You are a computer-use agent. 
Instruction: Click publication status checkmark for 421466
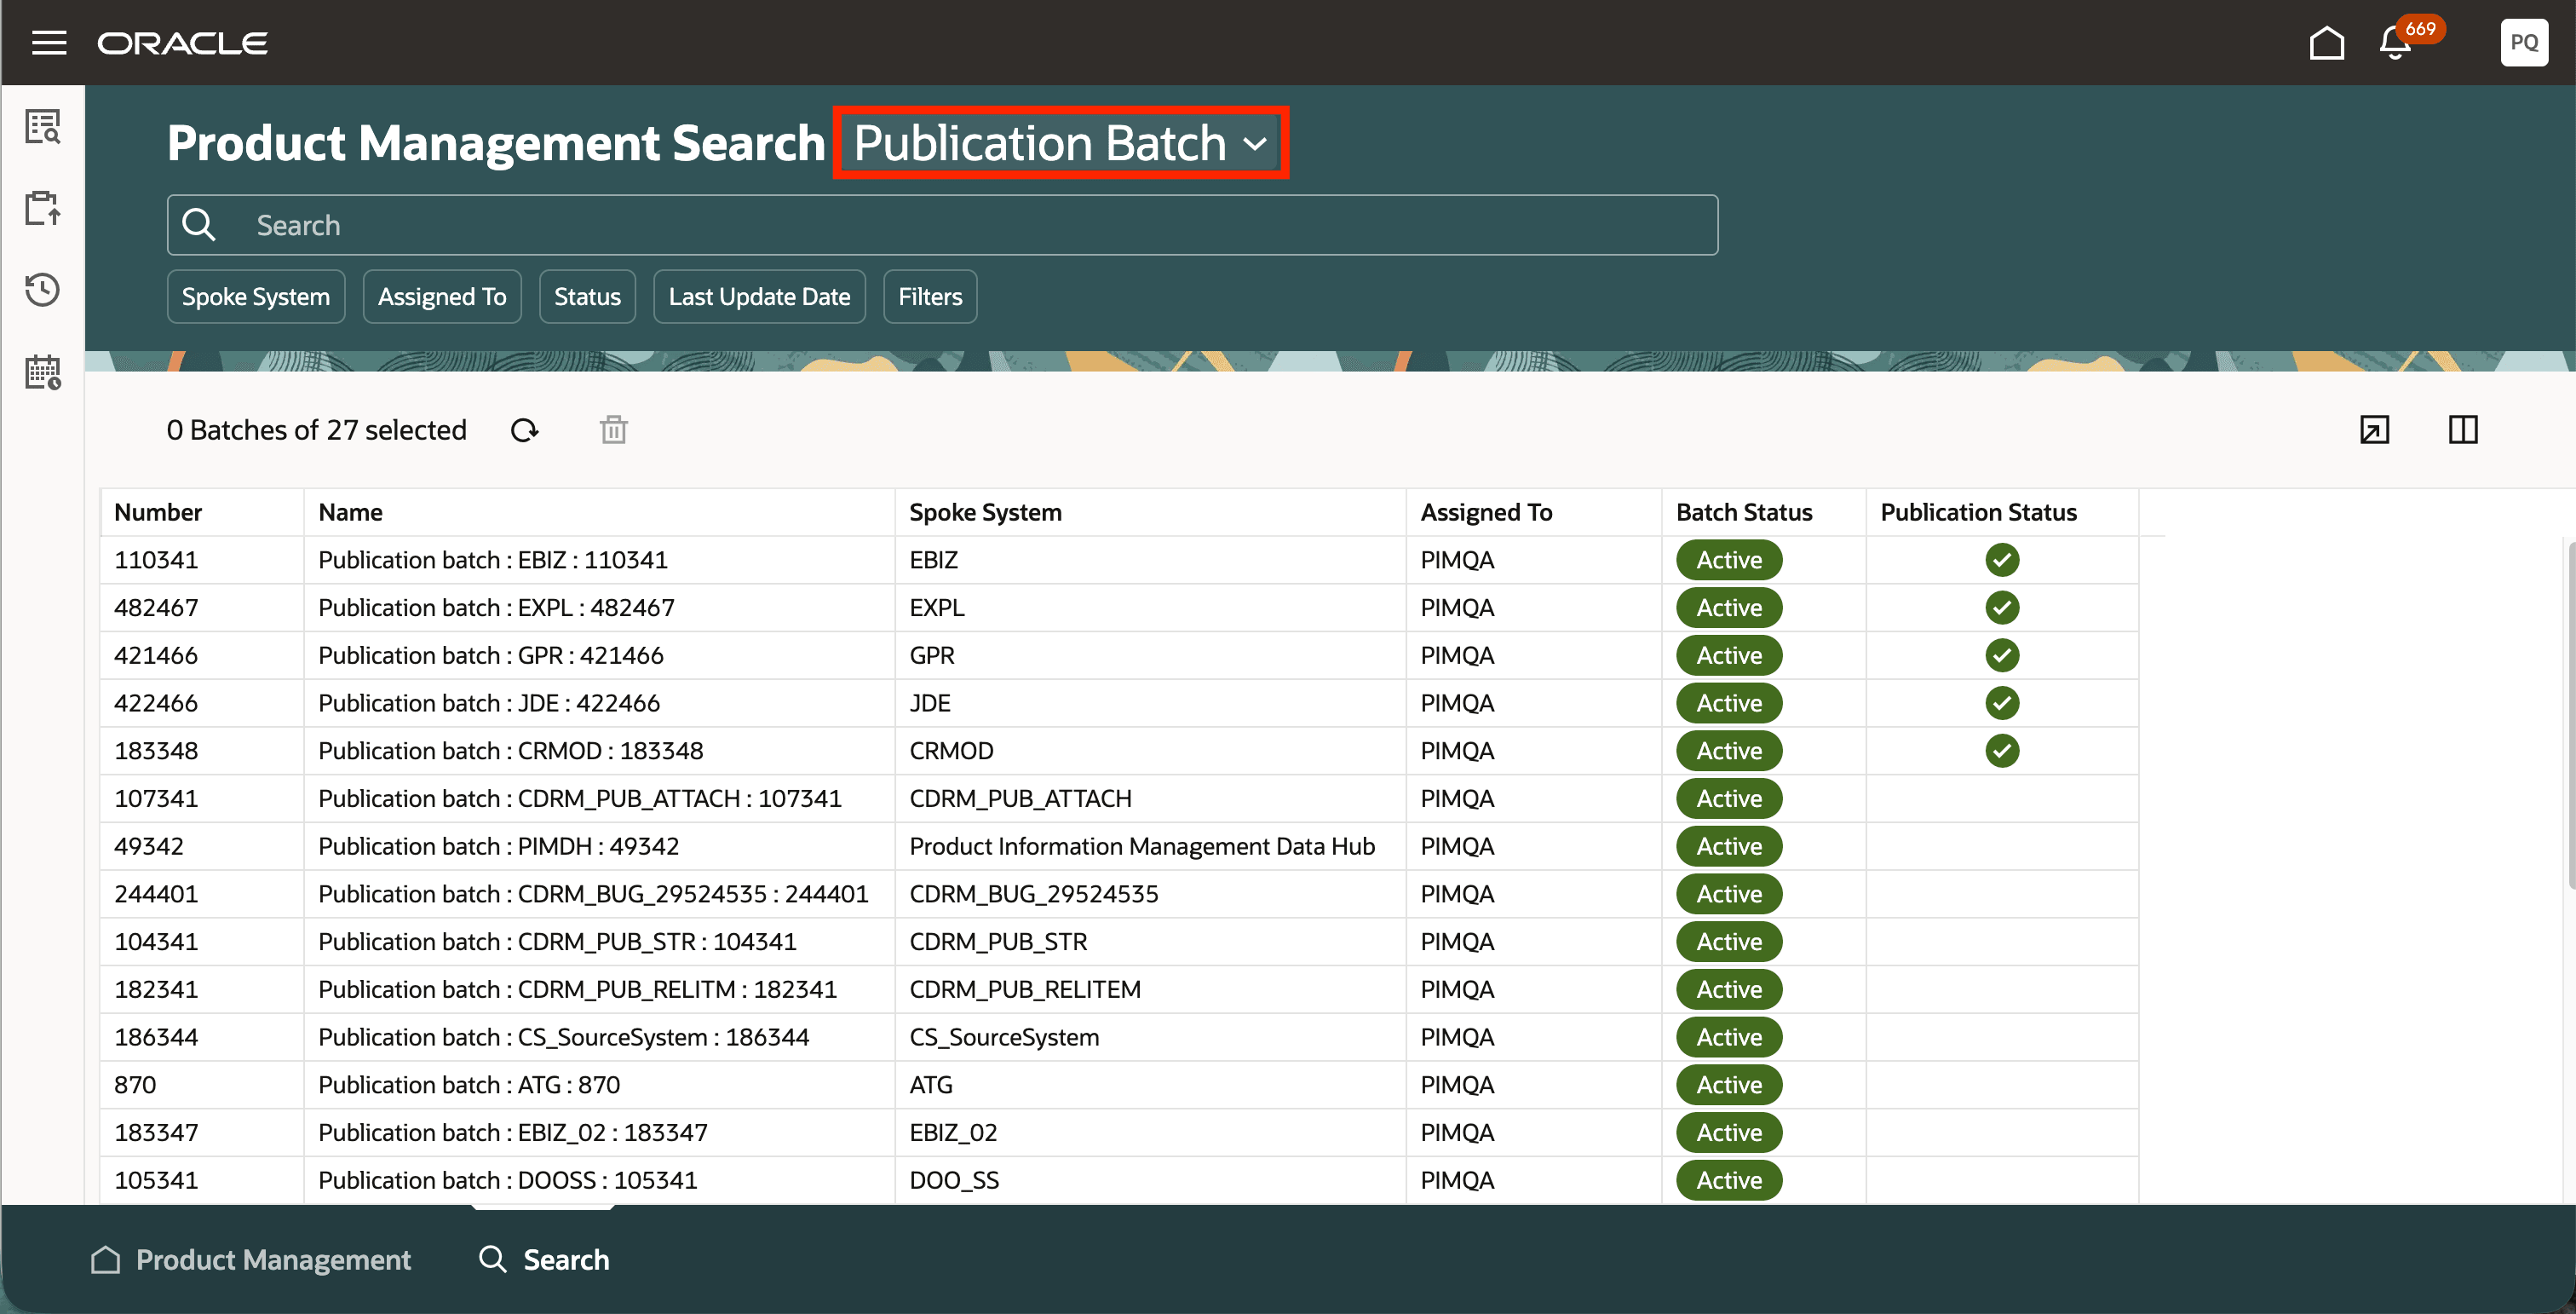click(2002, 655)
